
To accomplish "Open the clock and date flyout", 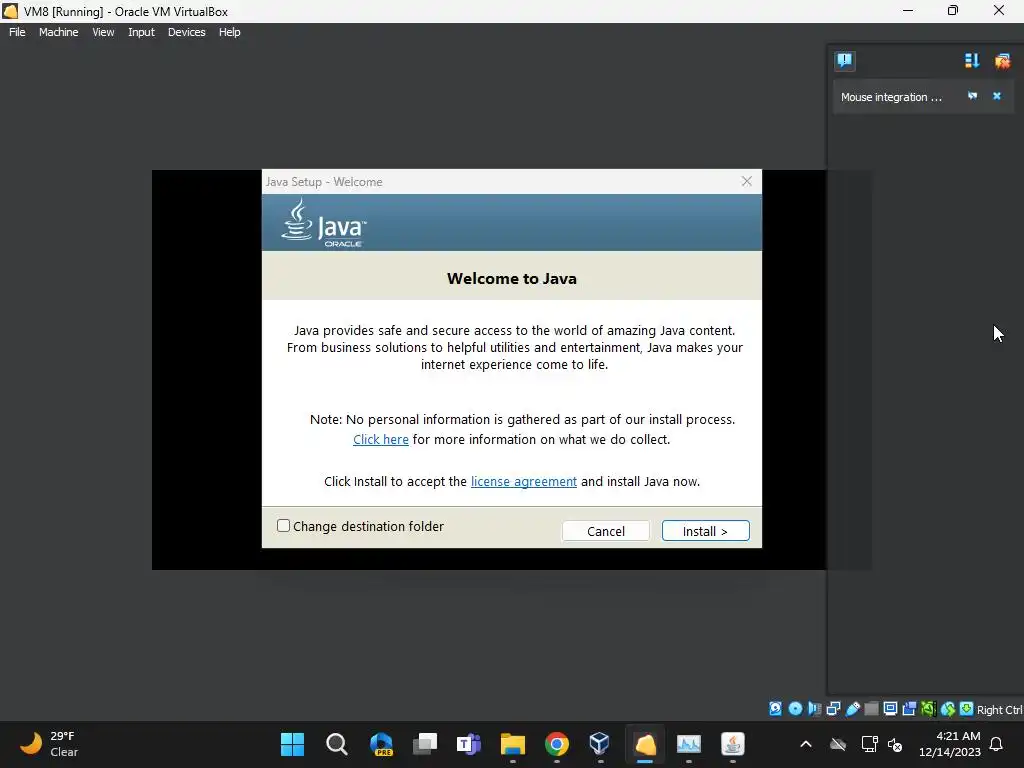I will 950,744.
